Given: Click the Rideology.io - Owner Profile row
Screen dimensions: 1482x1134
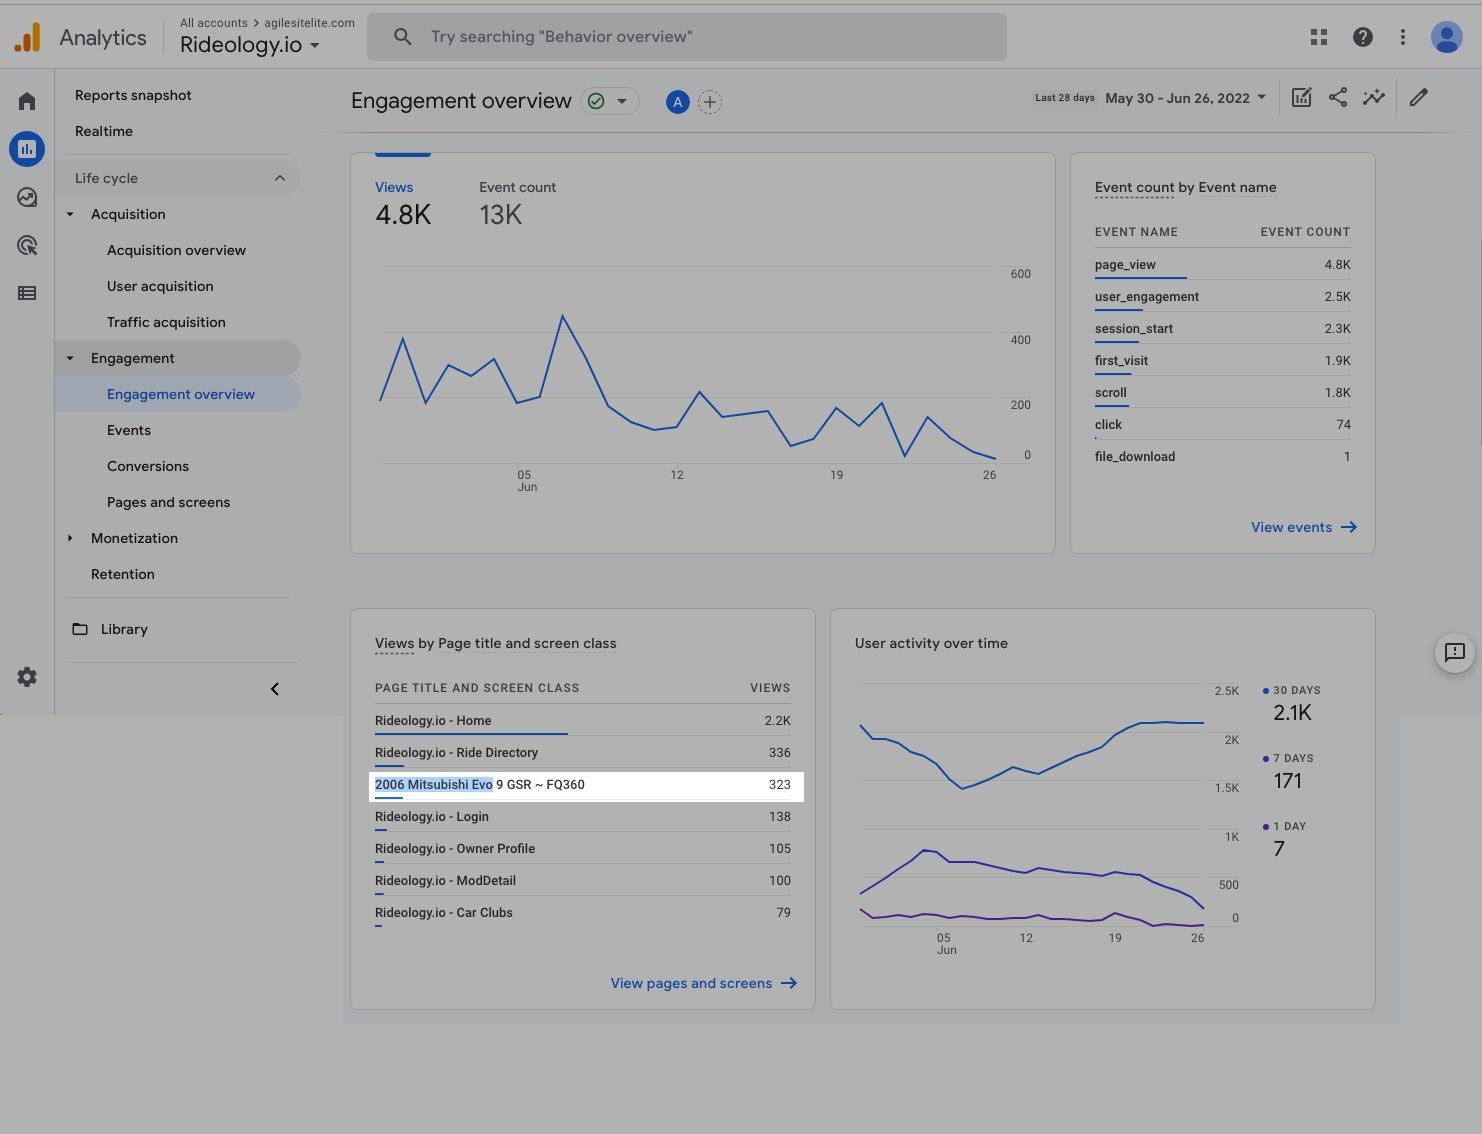Looking at the screenshot, I should click(x=583, y=848).
